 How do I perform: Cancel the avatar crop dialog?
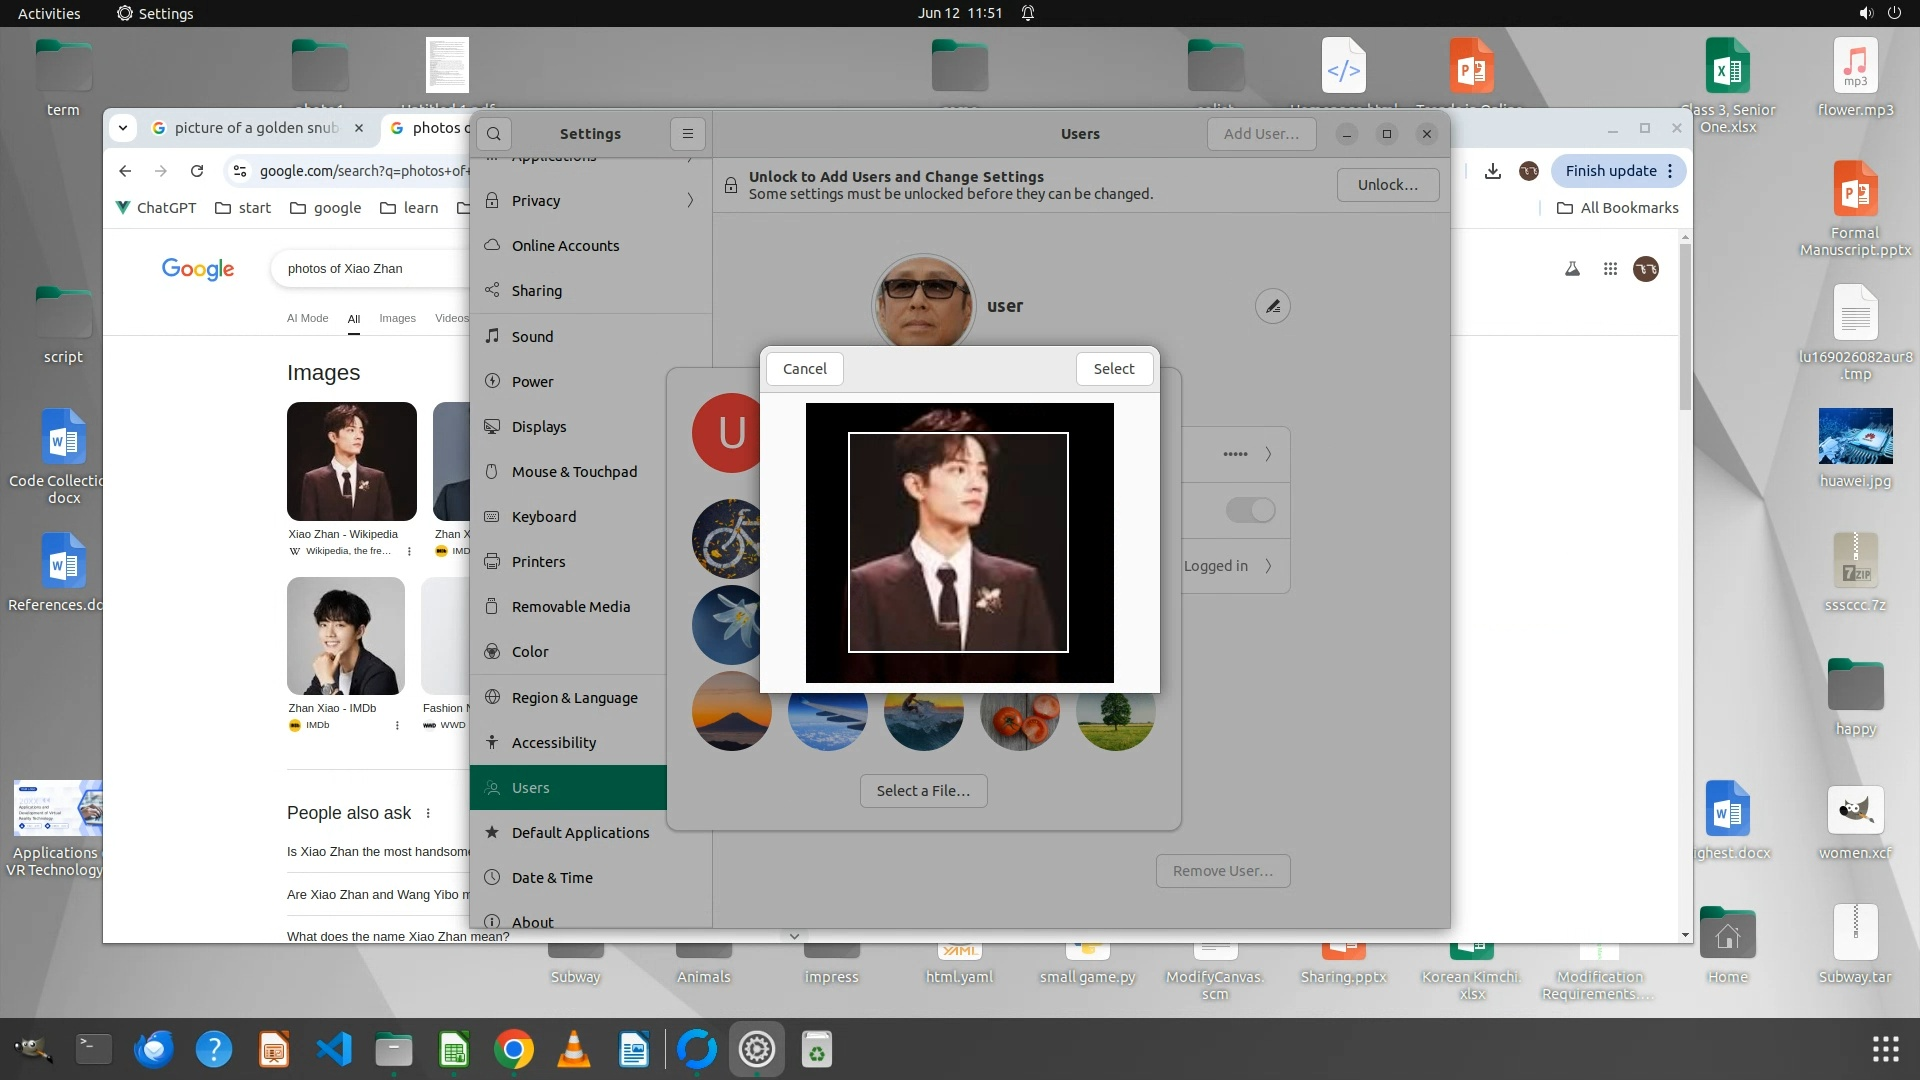(804, 369)
